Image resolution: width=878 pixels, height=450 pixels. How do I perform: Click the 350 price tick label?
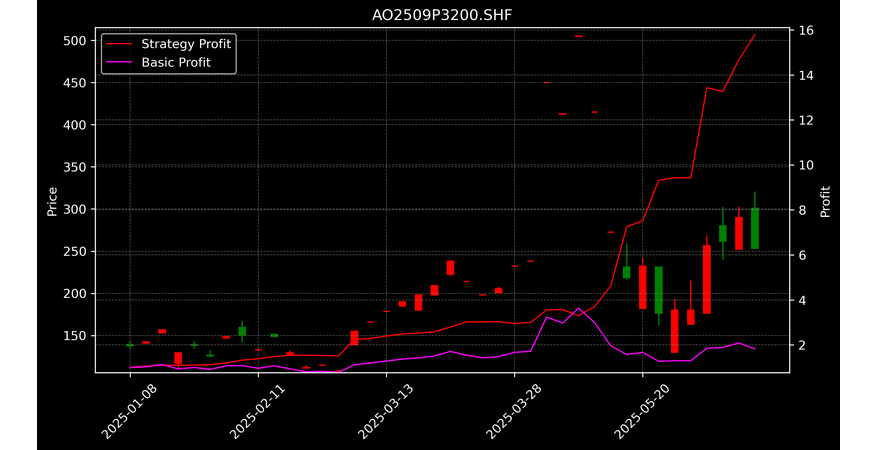coord(74,167)
